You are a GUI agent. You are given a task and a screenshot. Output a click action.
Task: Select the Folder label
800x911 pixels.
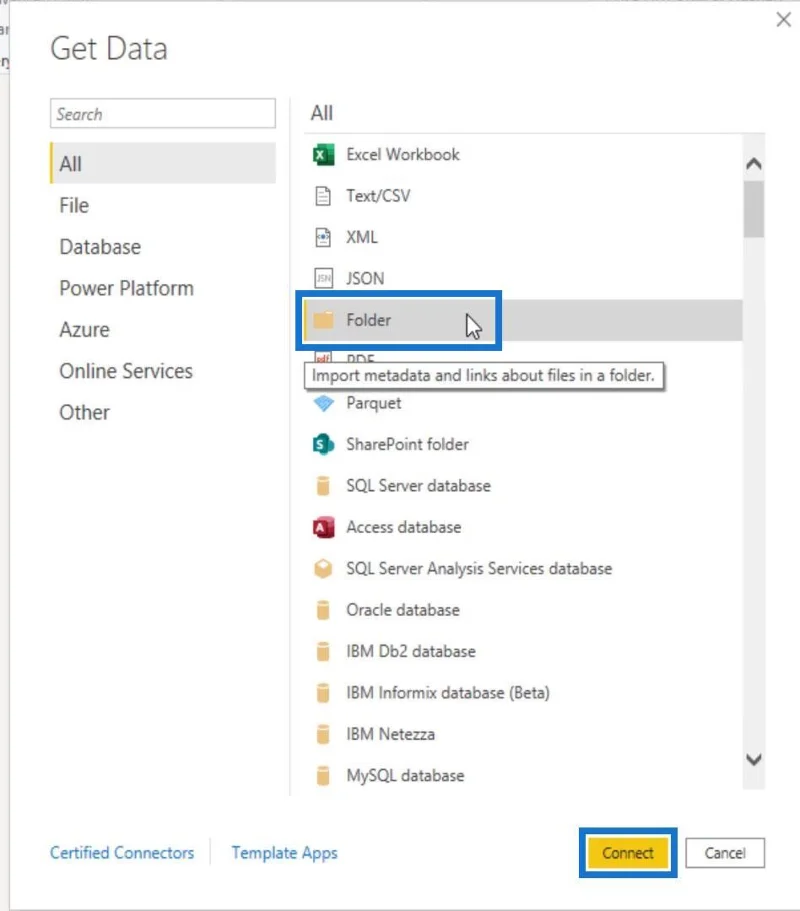(368, 320)
